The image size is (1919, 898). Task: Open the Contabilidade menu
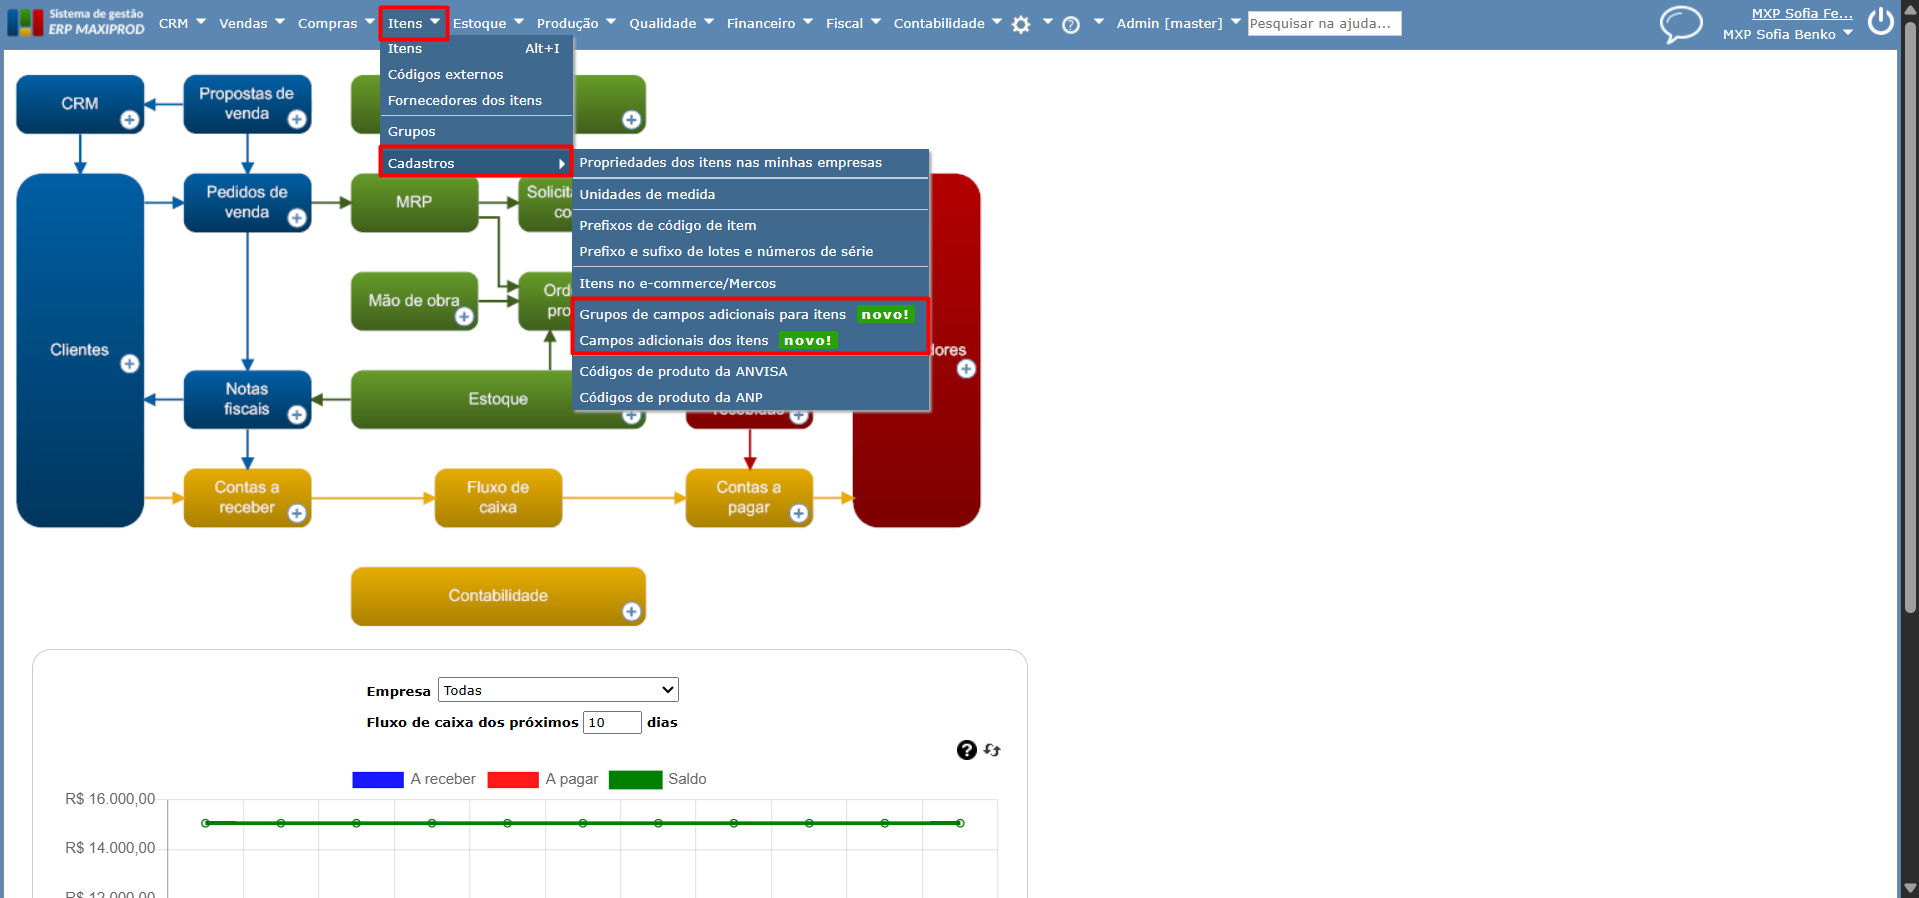(947, 23)
